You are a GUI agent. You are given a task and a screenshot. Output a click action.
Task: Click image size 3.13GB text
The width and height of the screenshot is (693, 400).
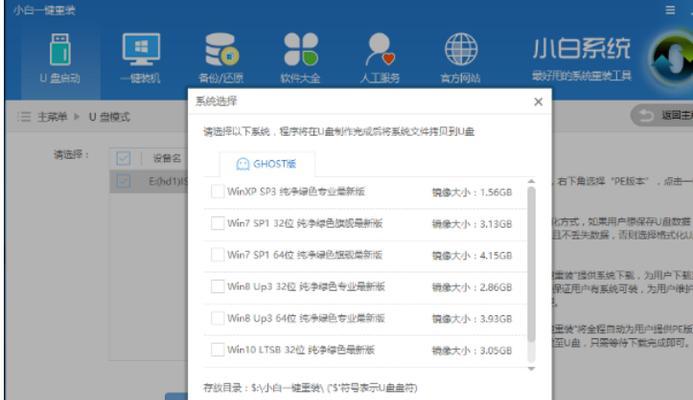pyautogui.click(x=472, y=224)
